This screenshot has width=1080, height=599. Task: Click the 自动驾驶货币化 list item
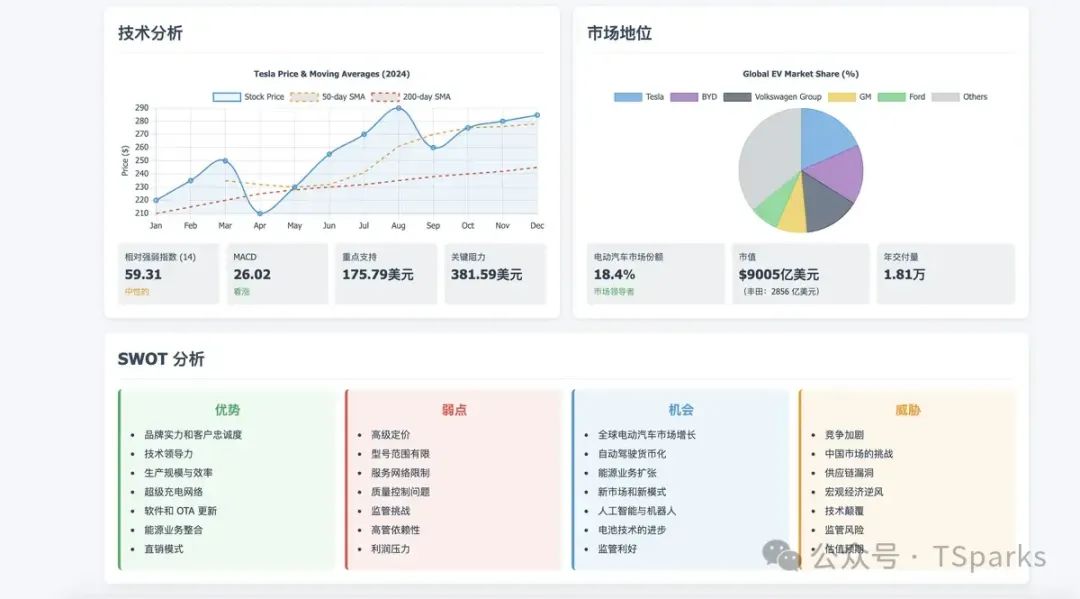point(632,454)
